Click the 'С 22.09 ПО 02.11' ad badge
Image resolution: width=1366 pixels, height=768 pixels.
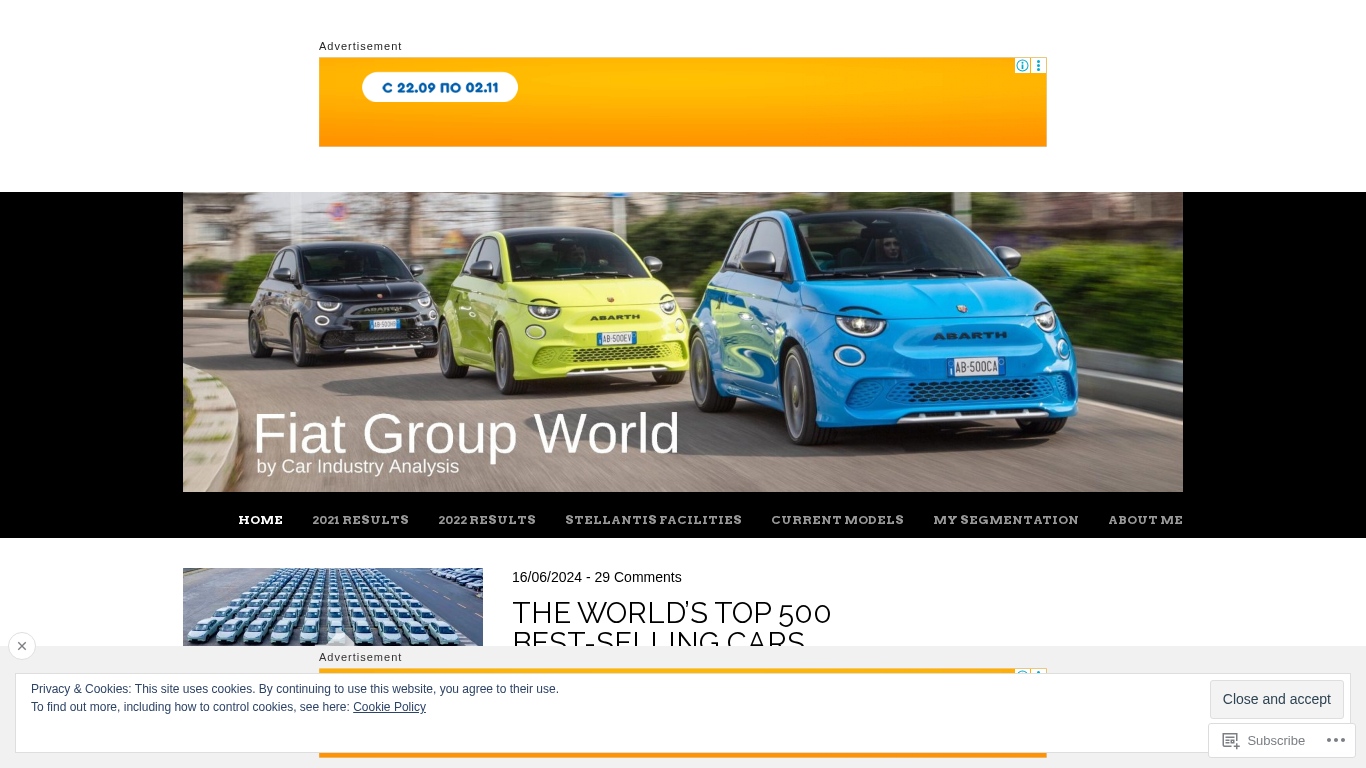(440, 87)
